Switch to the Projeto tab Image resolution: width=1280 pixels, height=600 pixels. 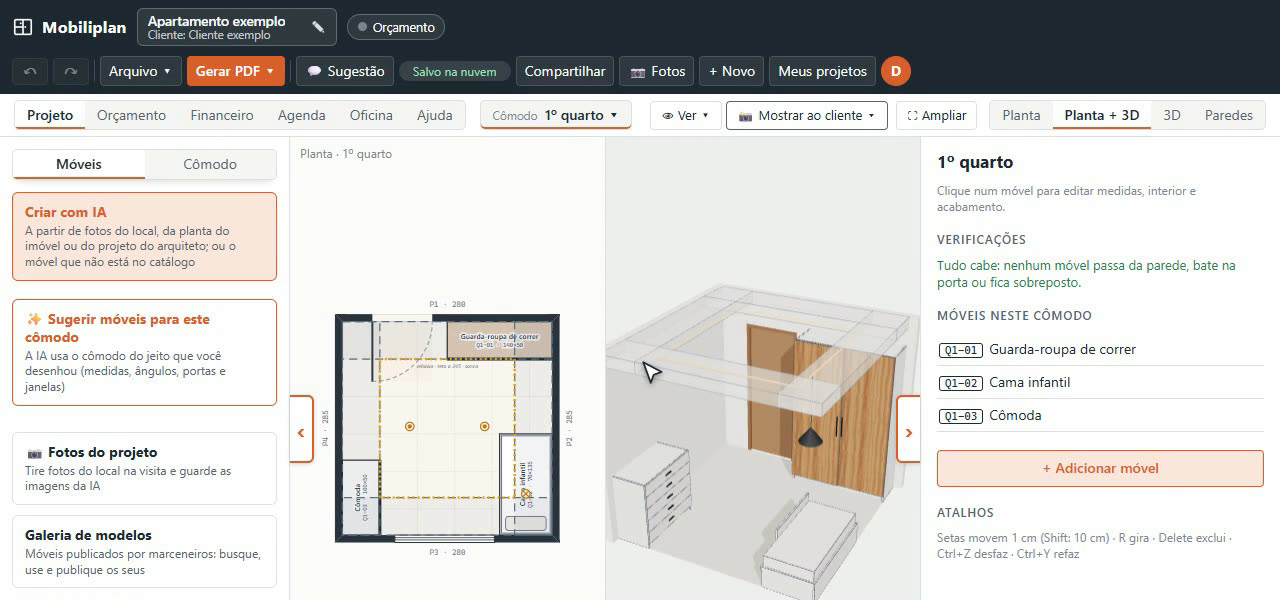point(50,115)
